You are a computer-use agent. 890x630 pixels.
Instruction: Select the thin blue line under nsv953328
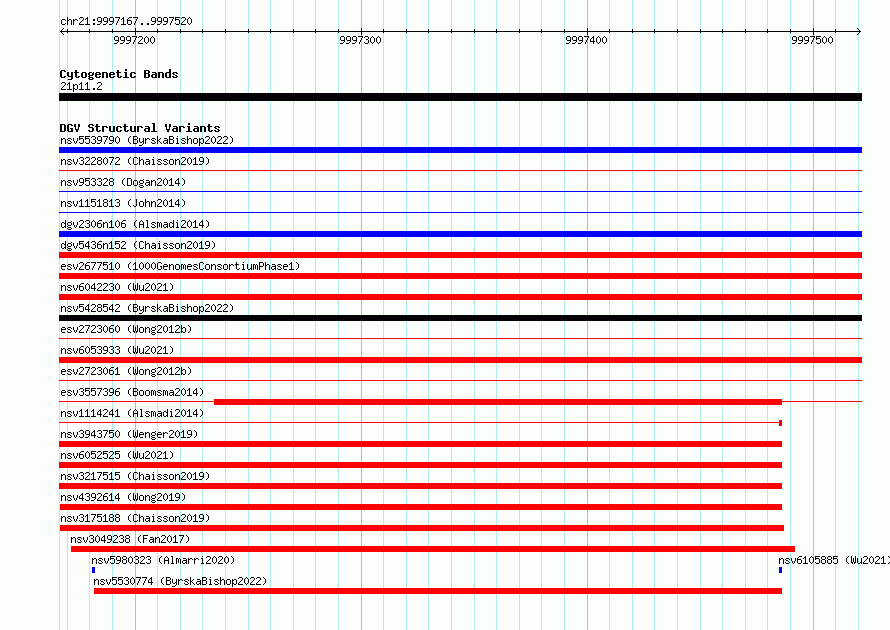pos(460,191)
